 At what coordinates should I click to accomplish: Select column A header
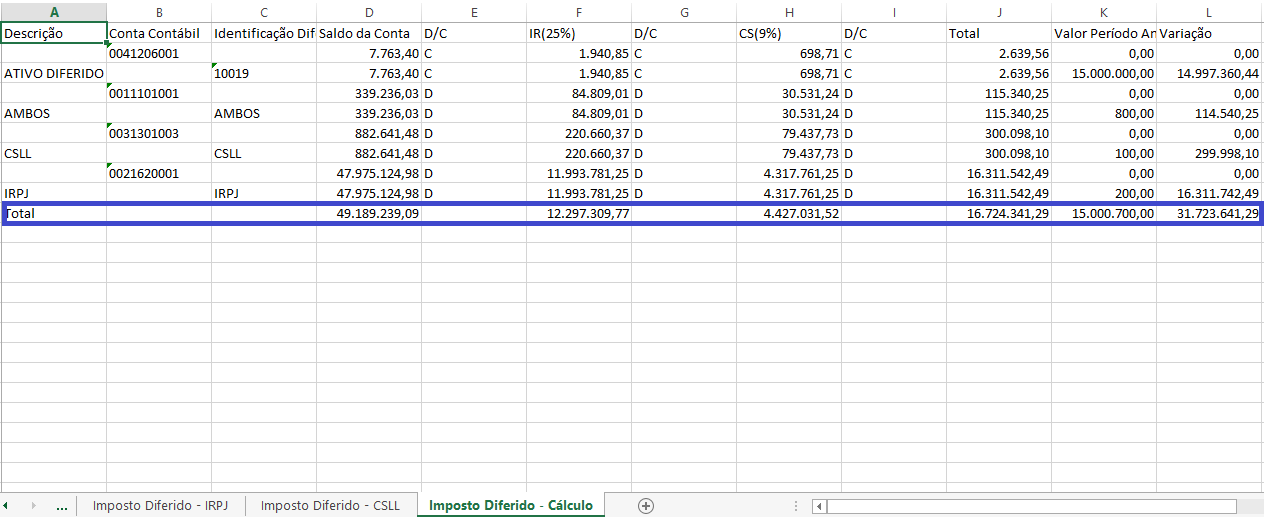tap(54, 12)
